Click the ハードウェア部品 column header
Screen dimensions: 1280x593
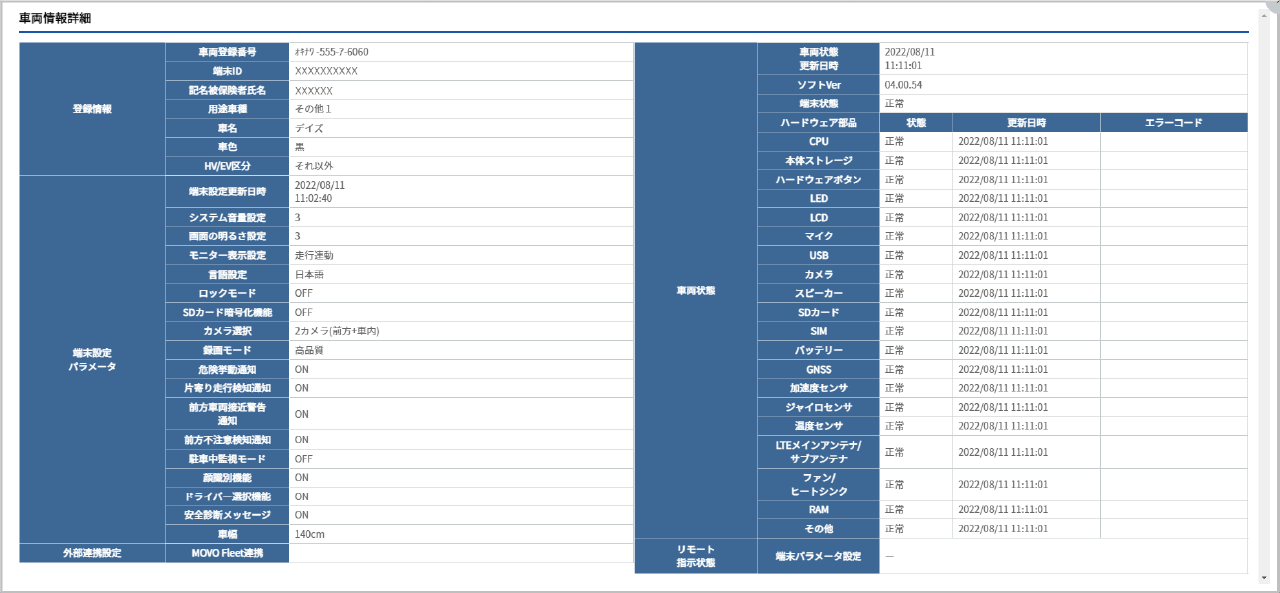point(818,123)
